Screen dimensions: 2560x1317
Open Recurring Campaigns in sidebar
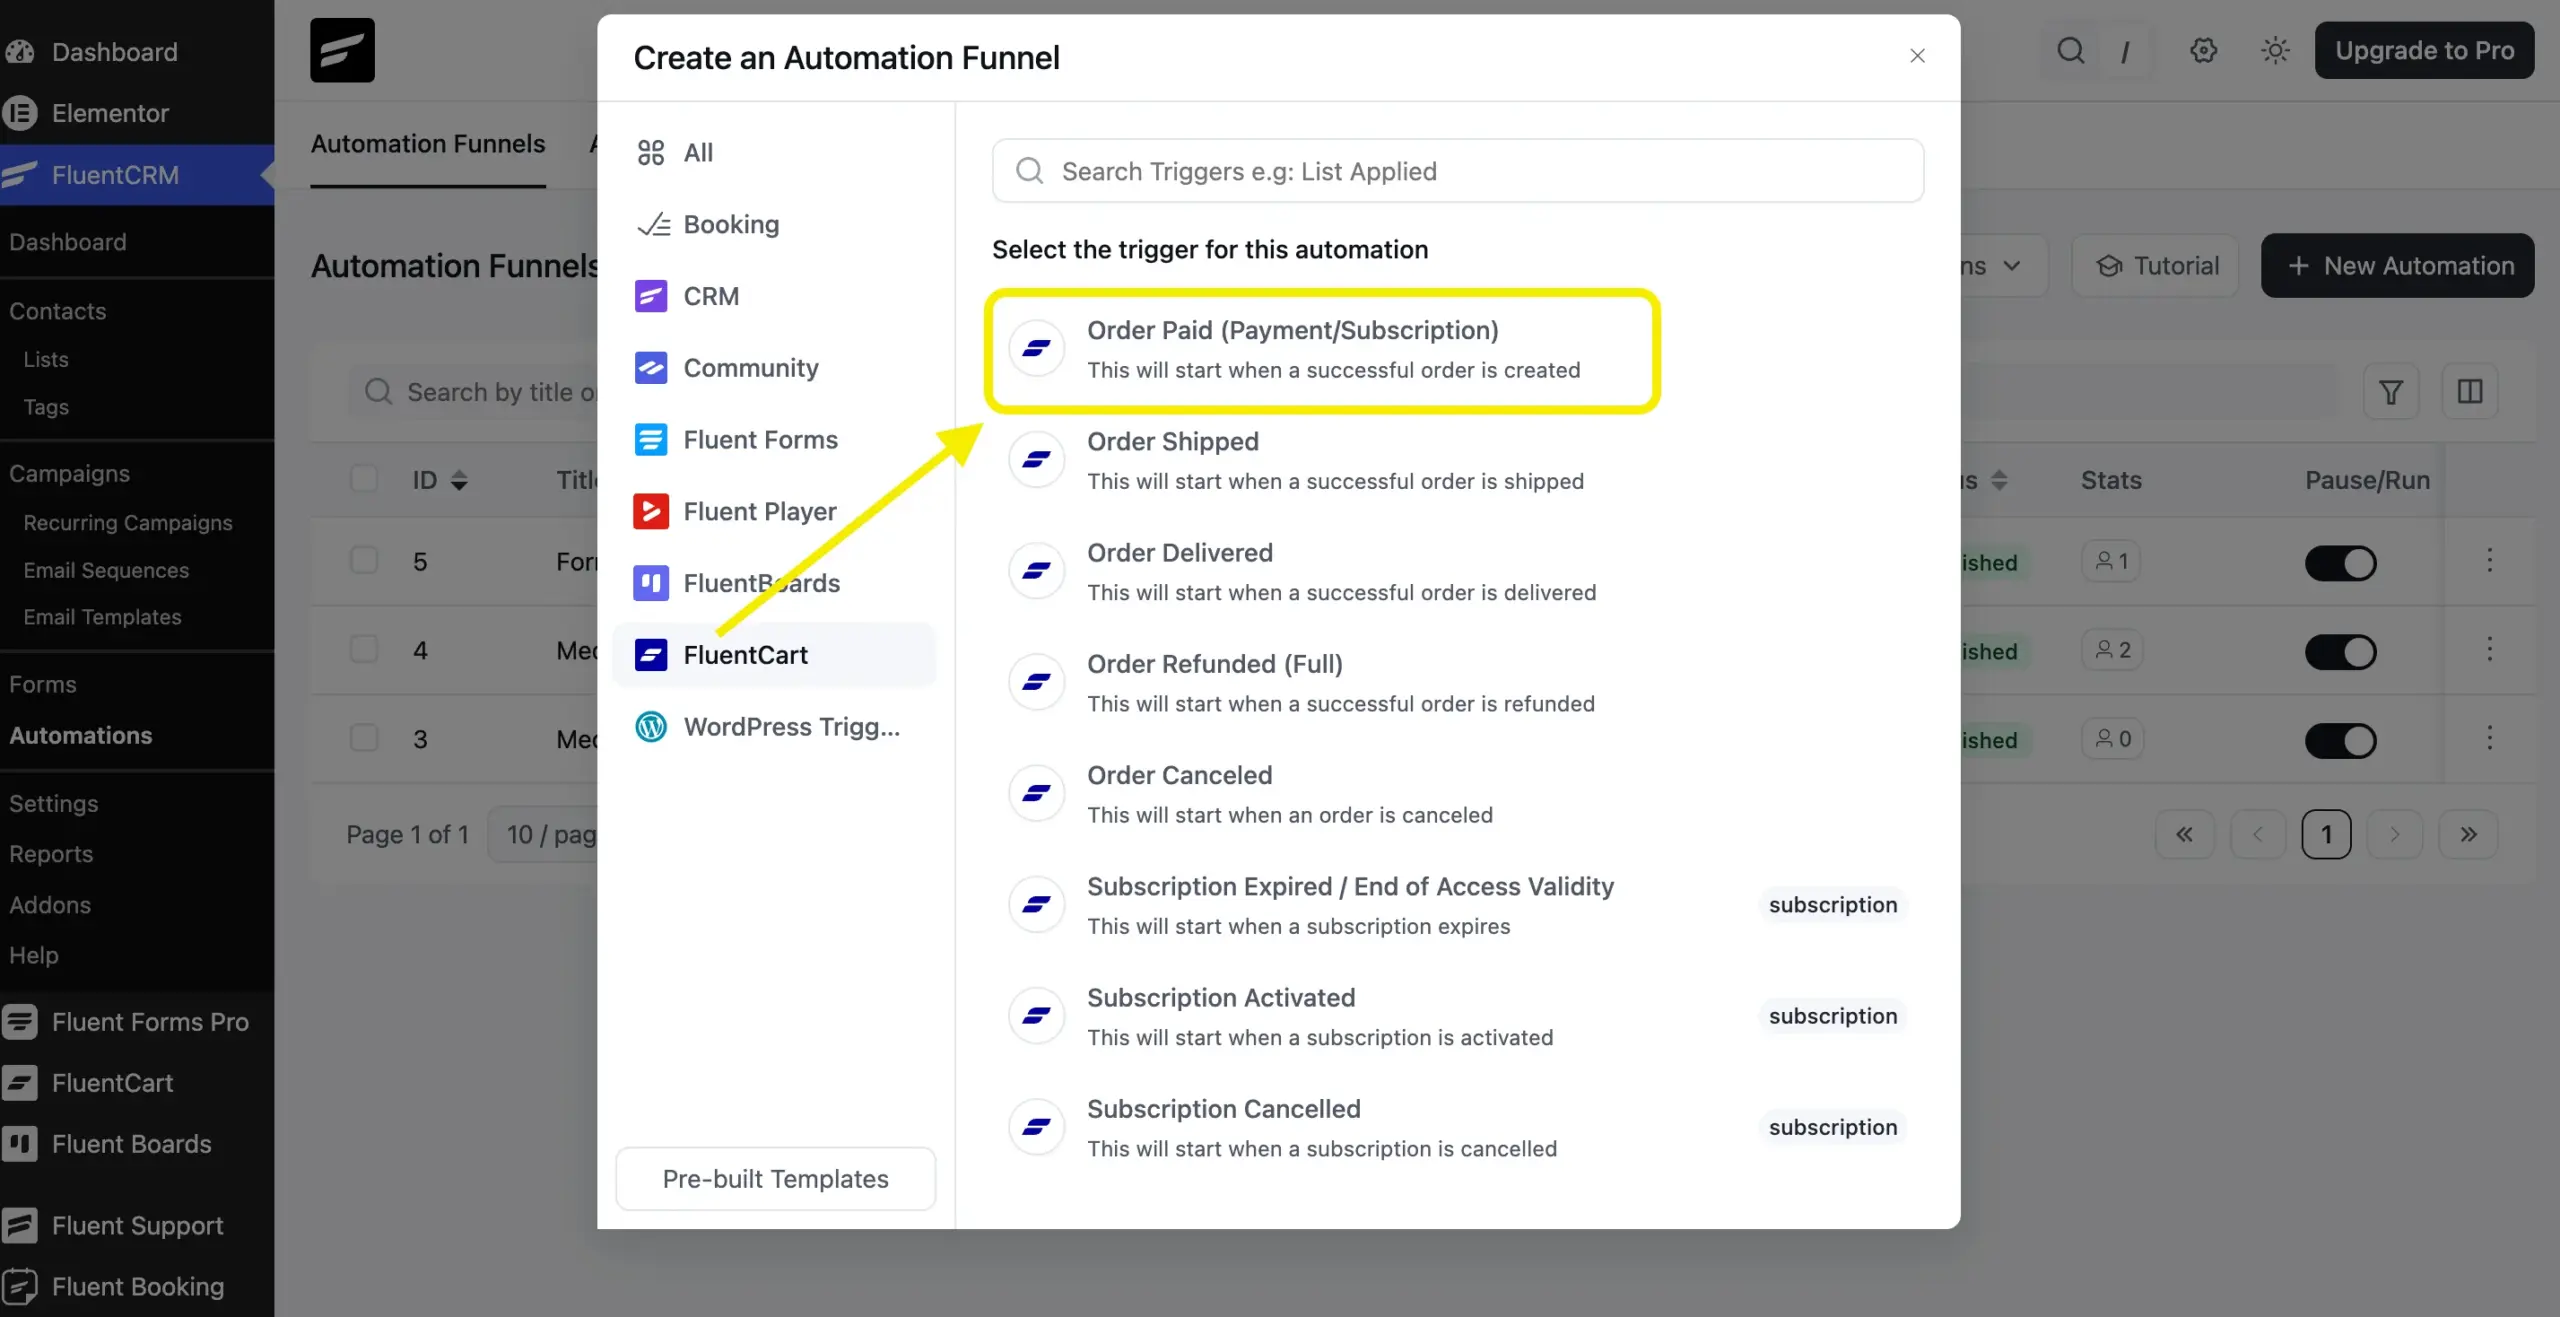click(x=128, y=523)
